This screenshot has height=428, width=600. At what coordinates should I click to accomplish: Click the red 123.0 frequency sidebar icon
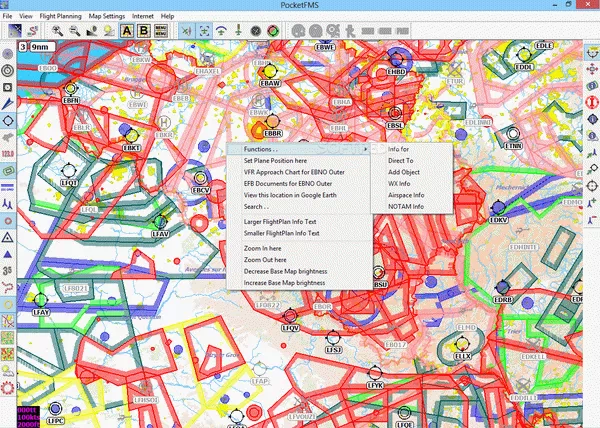[x=8, y=154]
